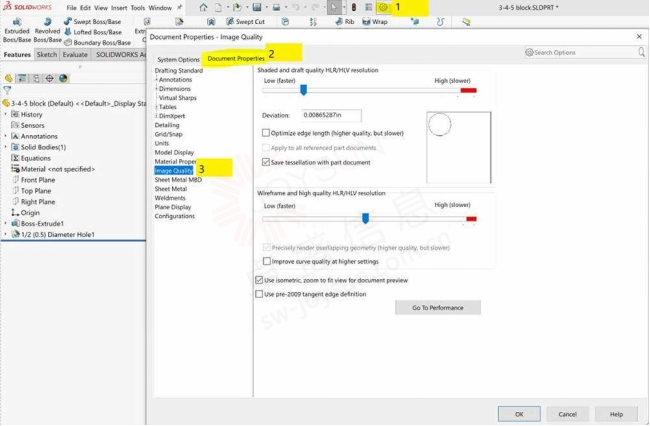Choose the Lofted Boss/Base tool

pos(93,32)
